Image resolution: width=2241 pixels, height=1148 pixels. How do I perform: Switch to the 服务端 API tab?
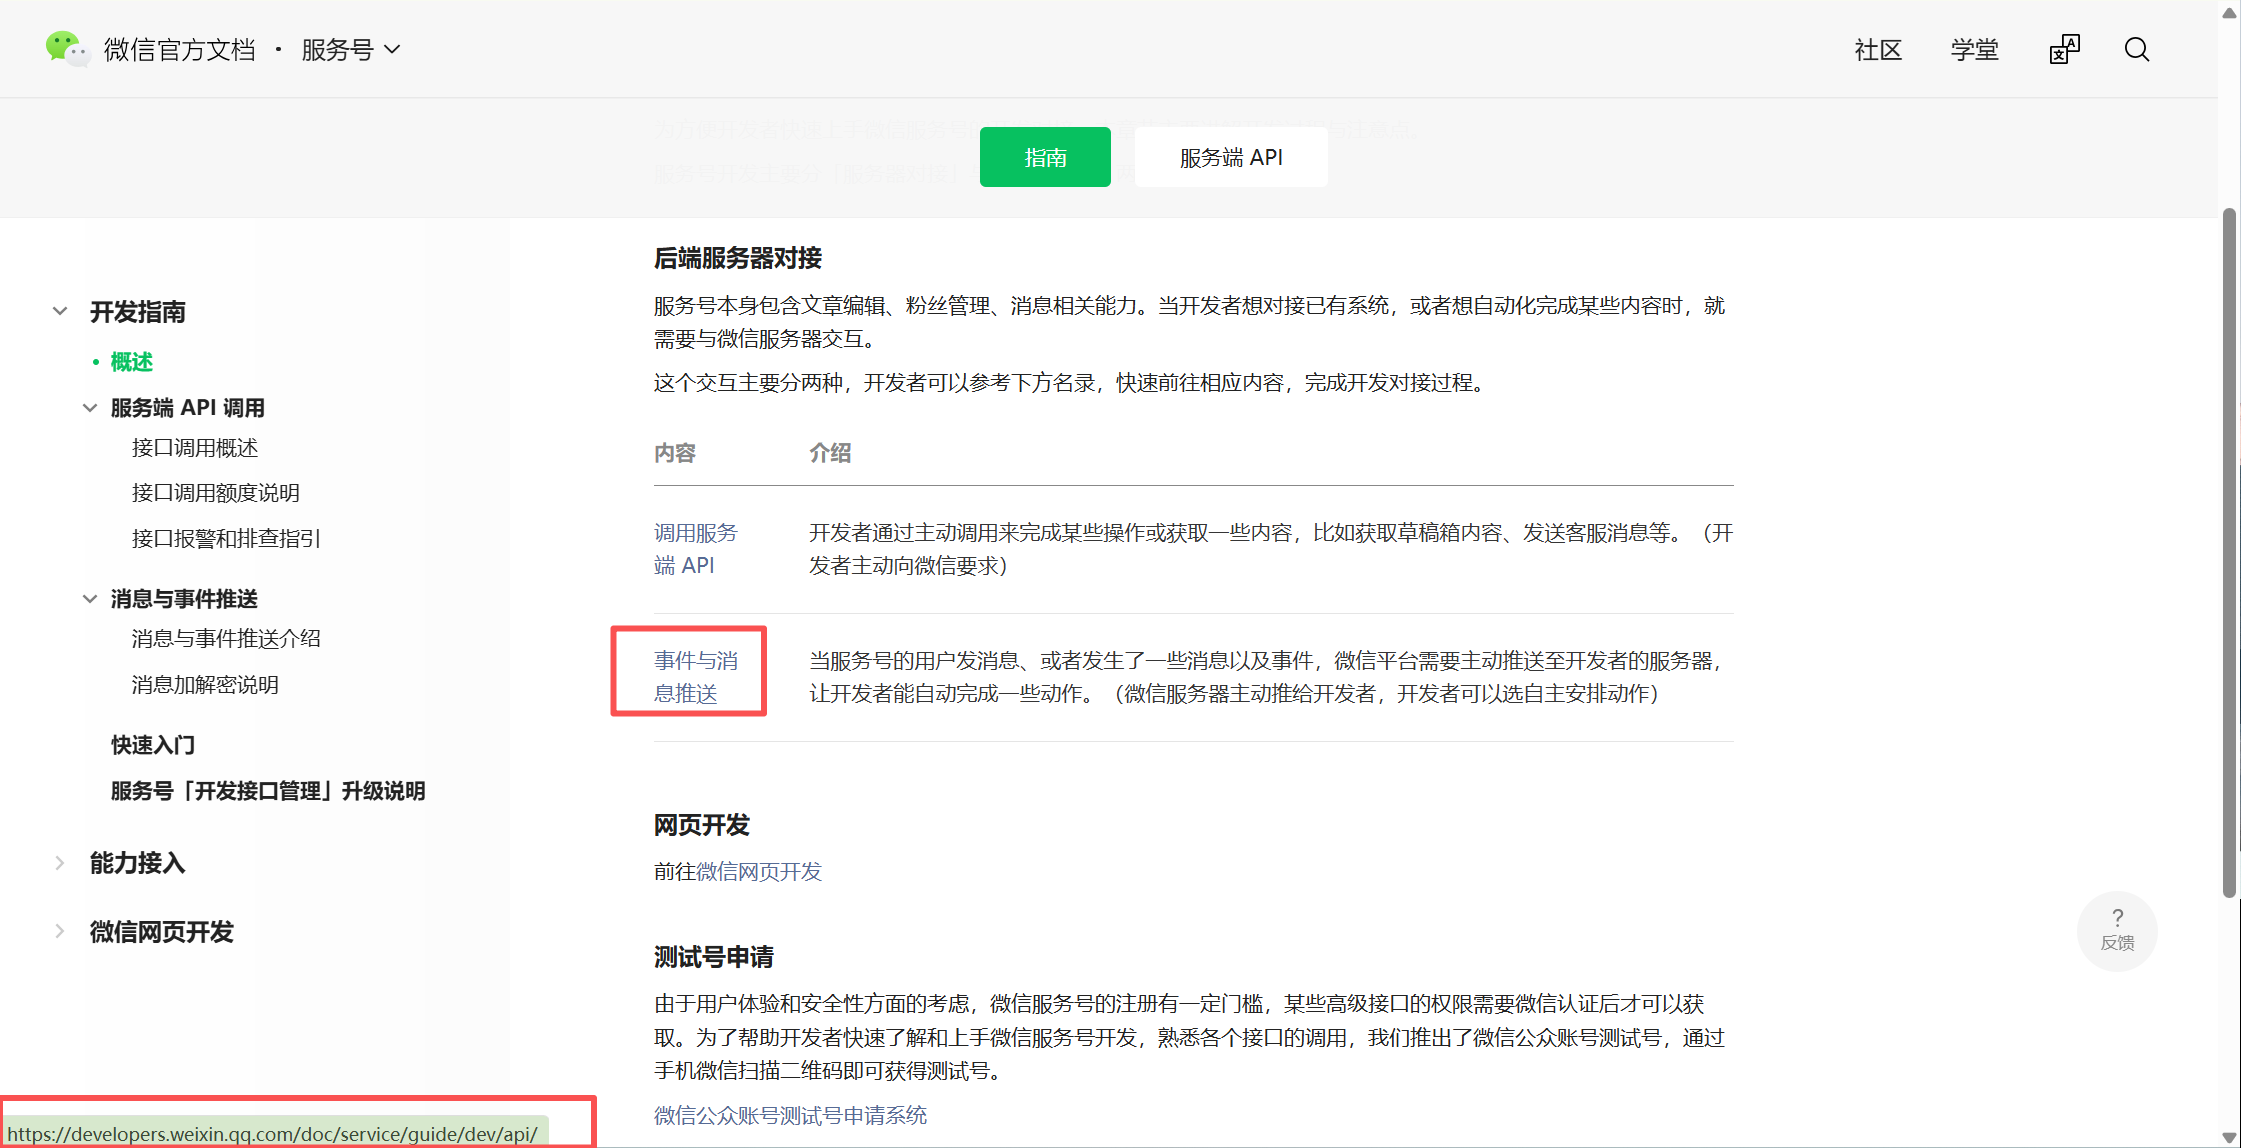click(x=1230, y=157)
